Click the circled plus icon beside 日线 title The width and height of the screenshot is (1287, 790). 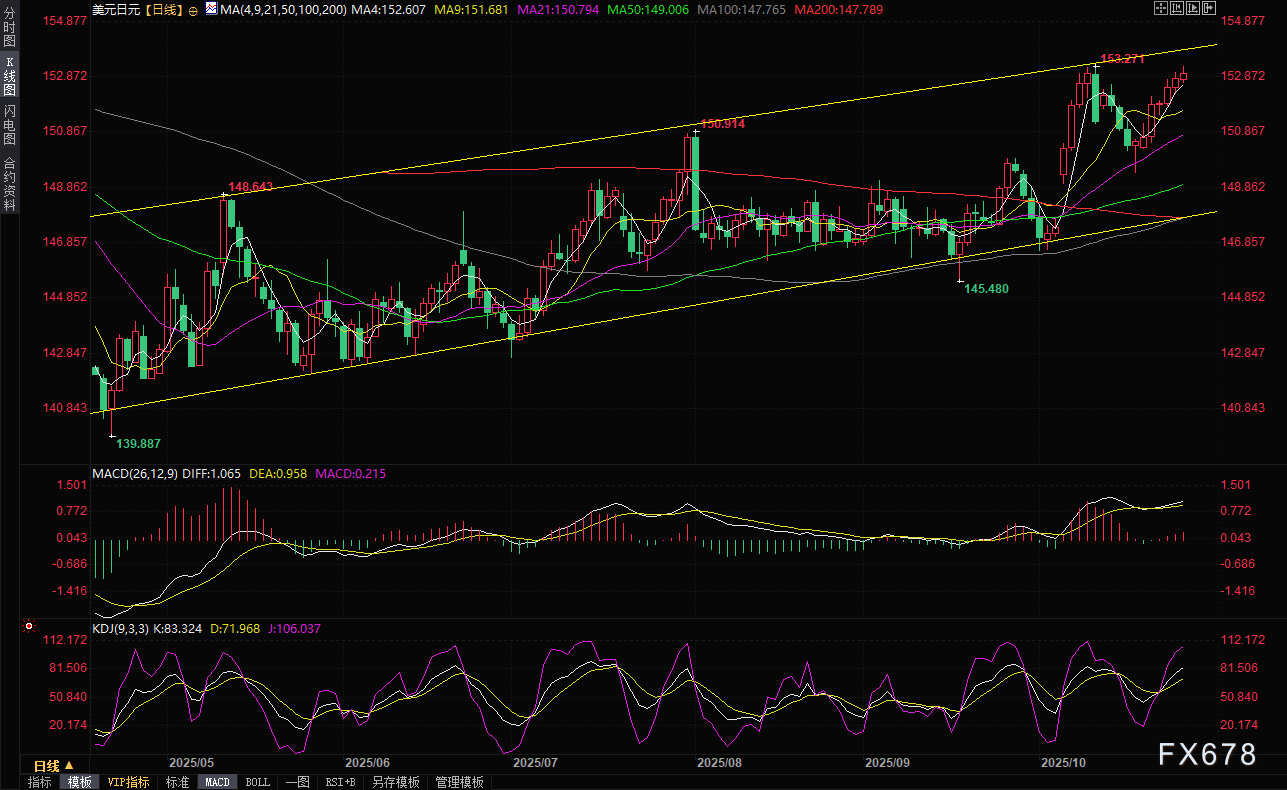click(x=193, y=9)
